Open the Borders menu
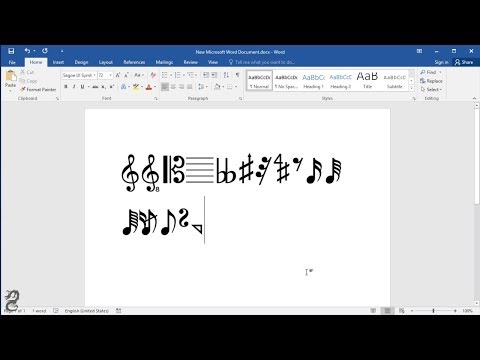480x360 pixels. 236,87
